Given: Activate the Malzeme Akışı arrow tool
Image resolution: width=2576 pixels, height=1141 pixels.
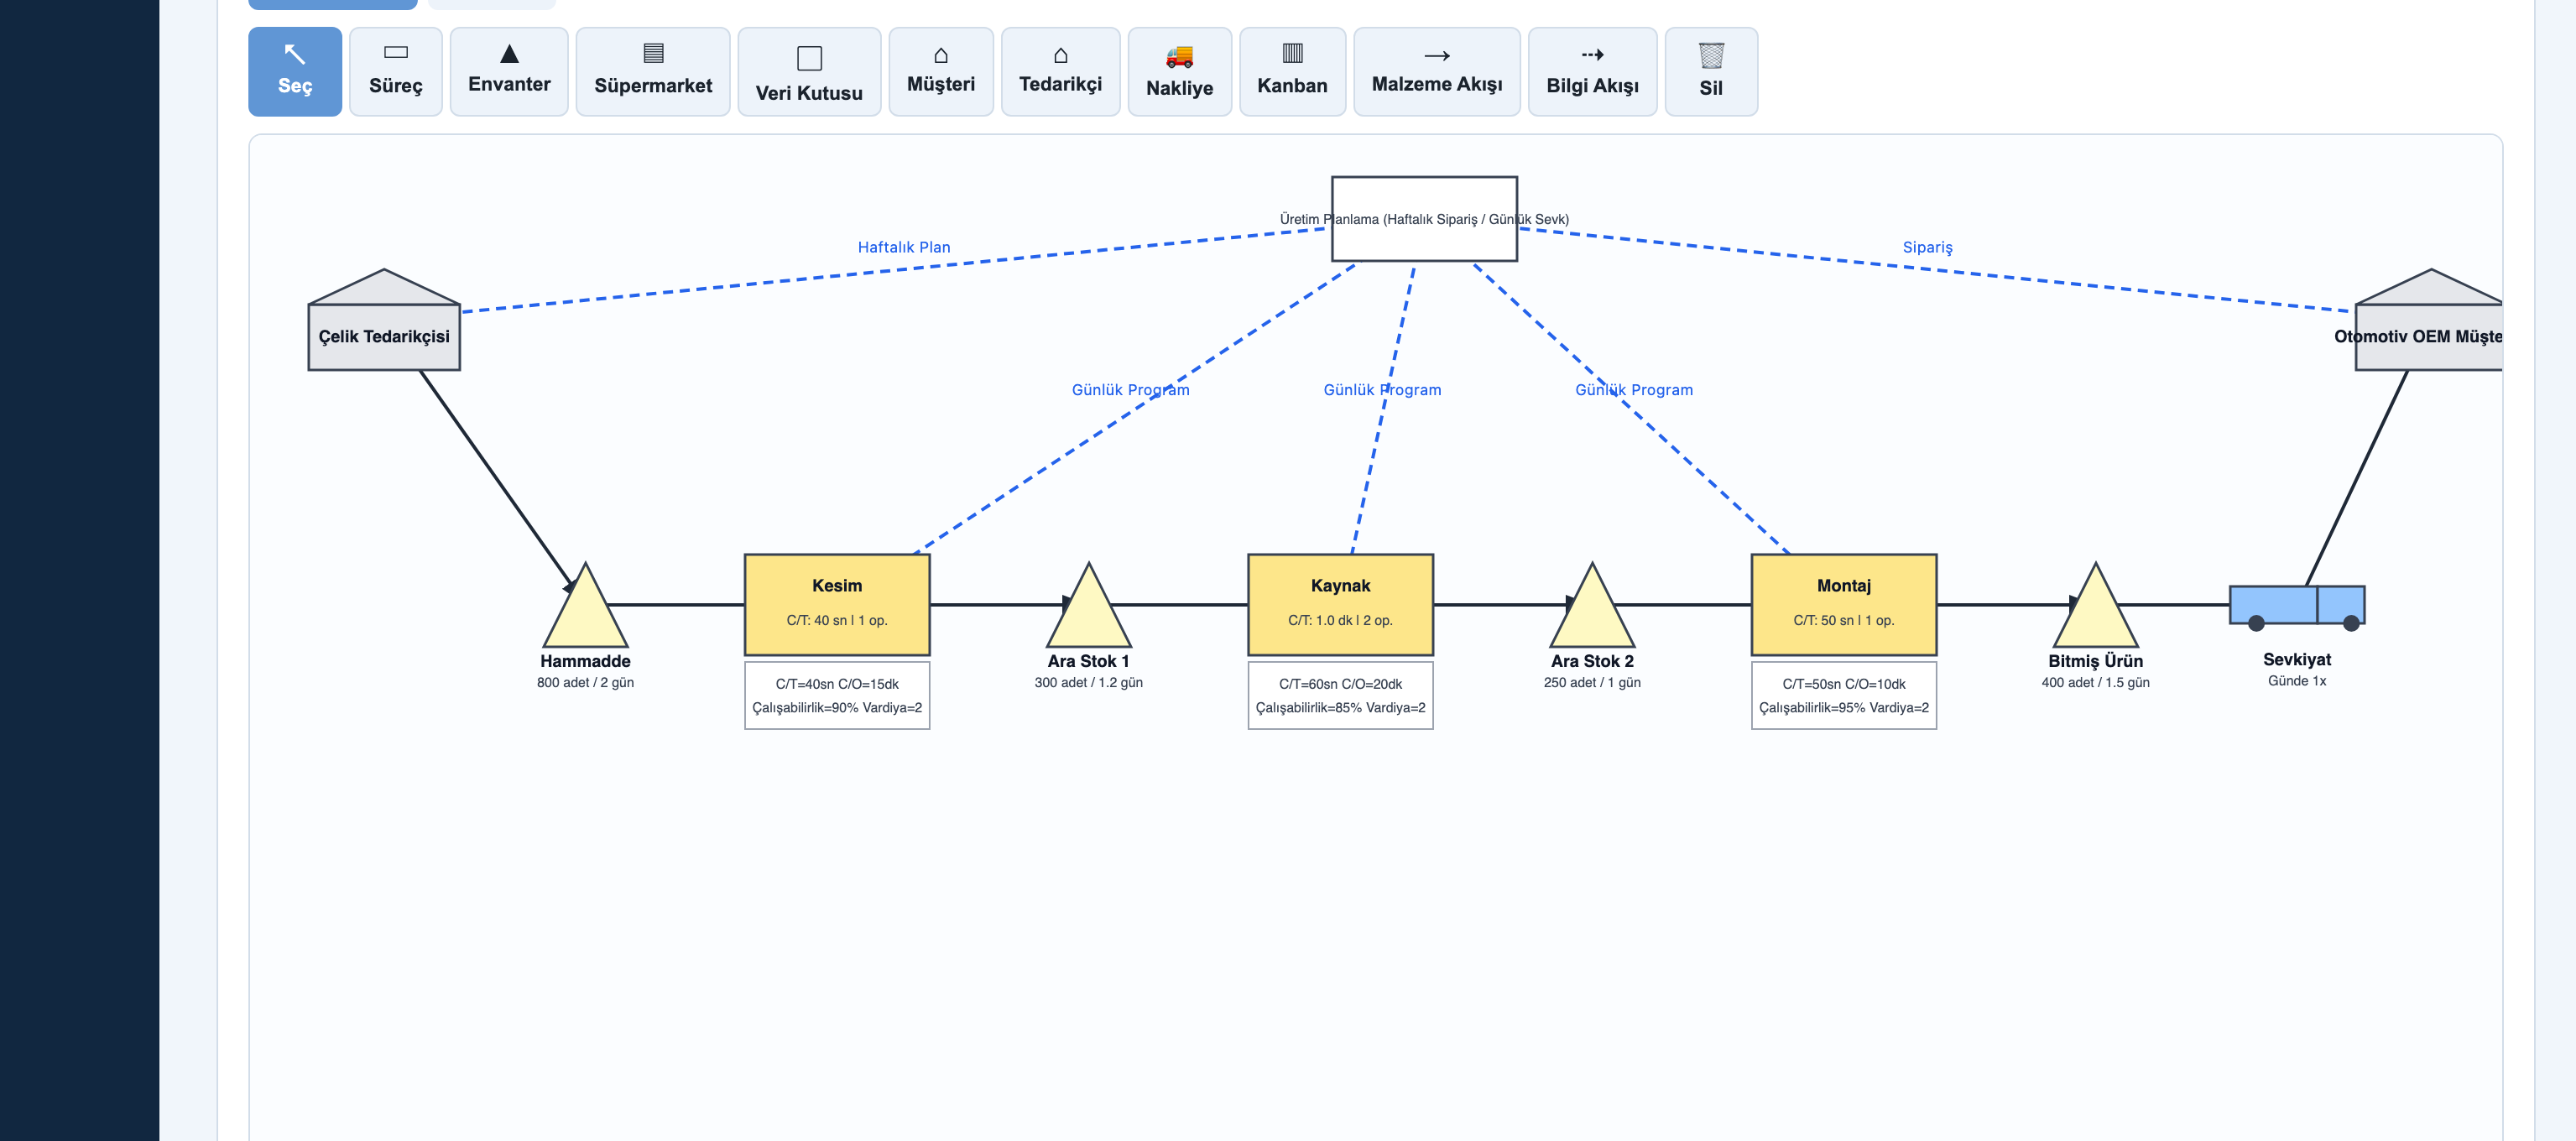Looking at the screenshot, I should tap(1437, 71).
